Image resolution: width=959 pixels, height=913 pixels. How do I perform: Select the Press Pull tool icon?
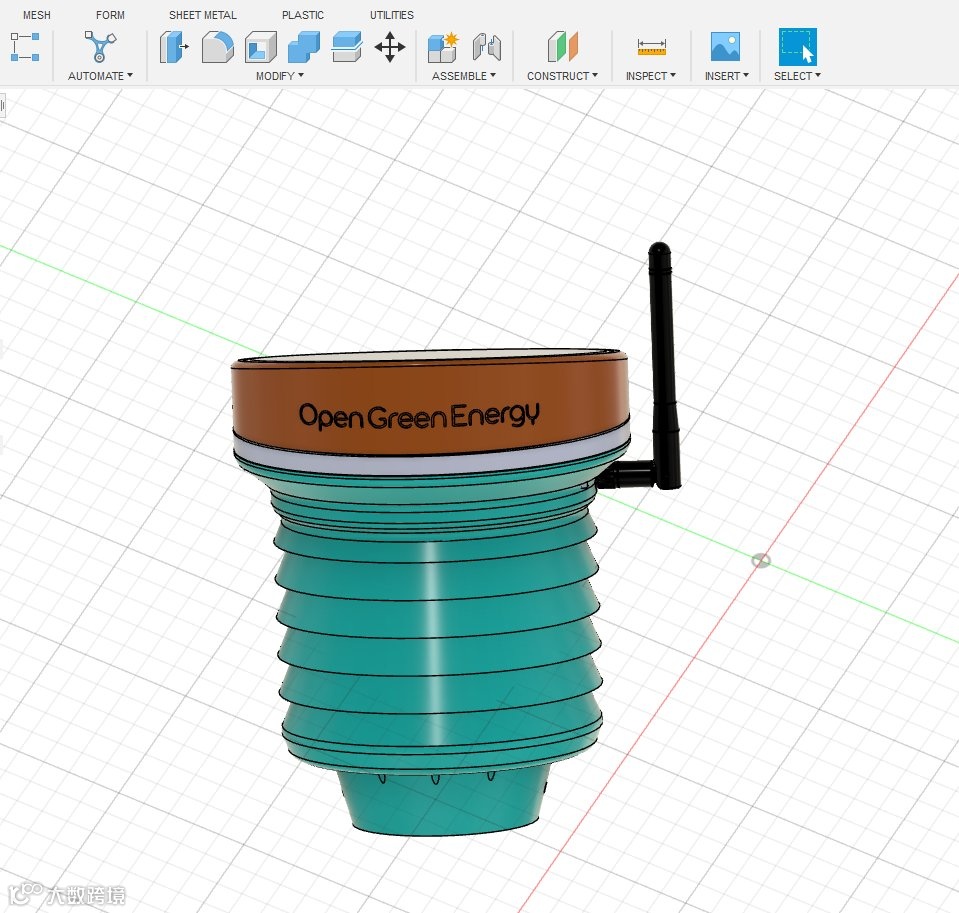click(174, 47)
